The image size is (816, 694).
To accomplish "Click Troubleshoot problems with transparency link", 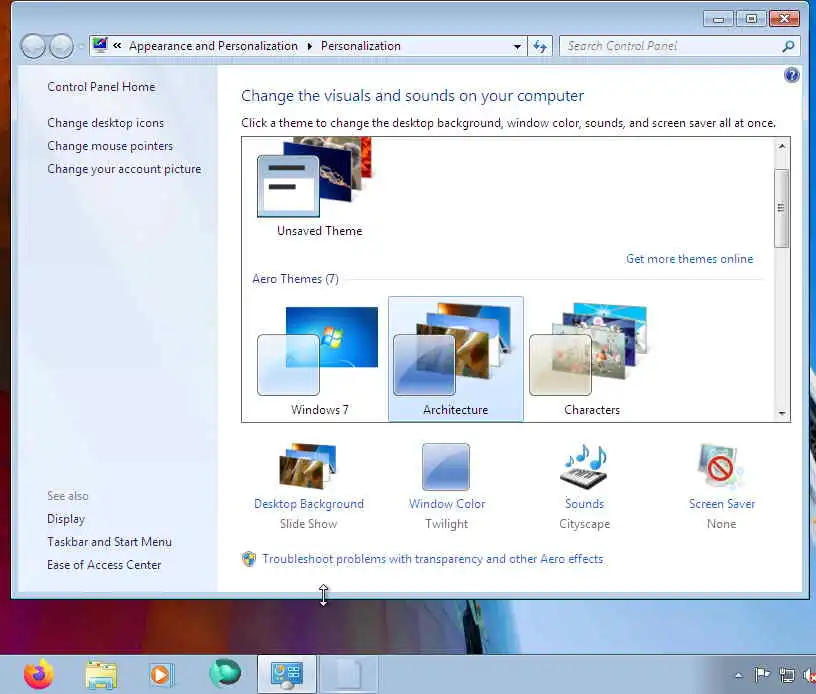I will pyautogui.click(x=432, y=559).
